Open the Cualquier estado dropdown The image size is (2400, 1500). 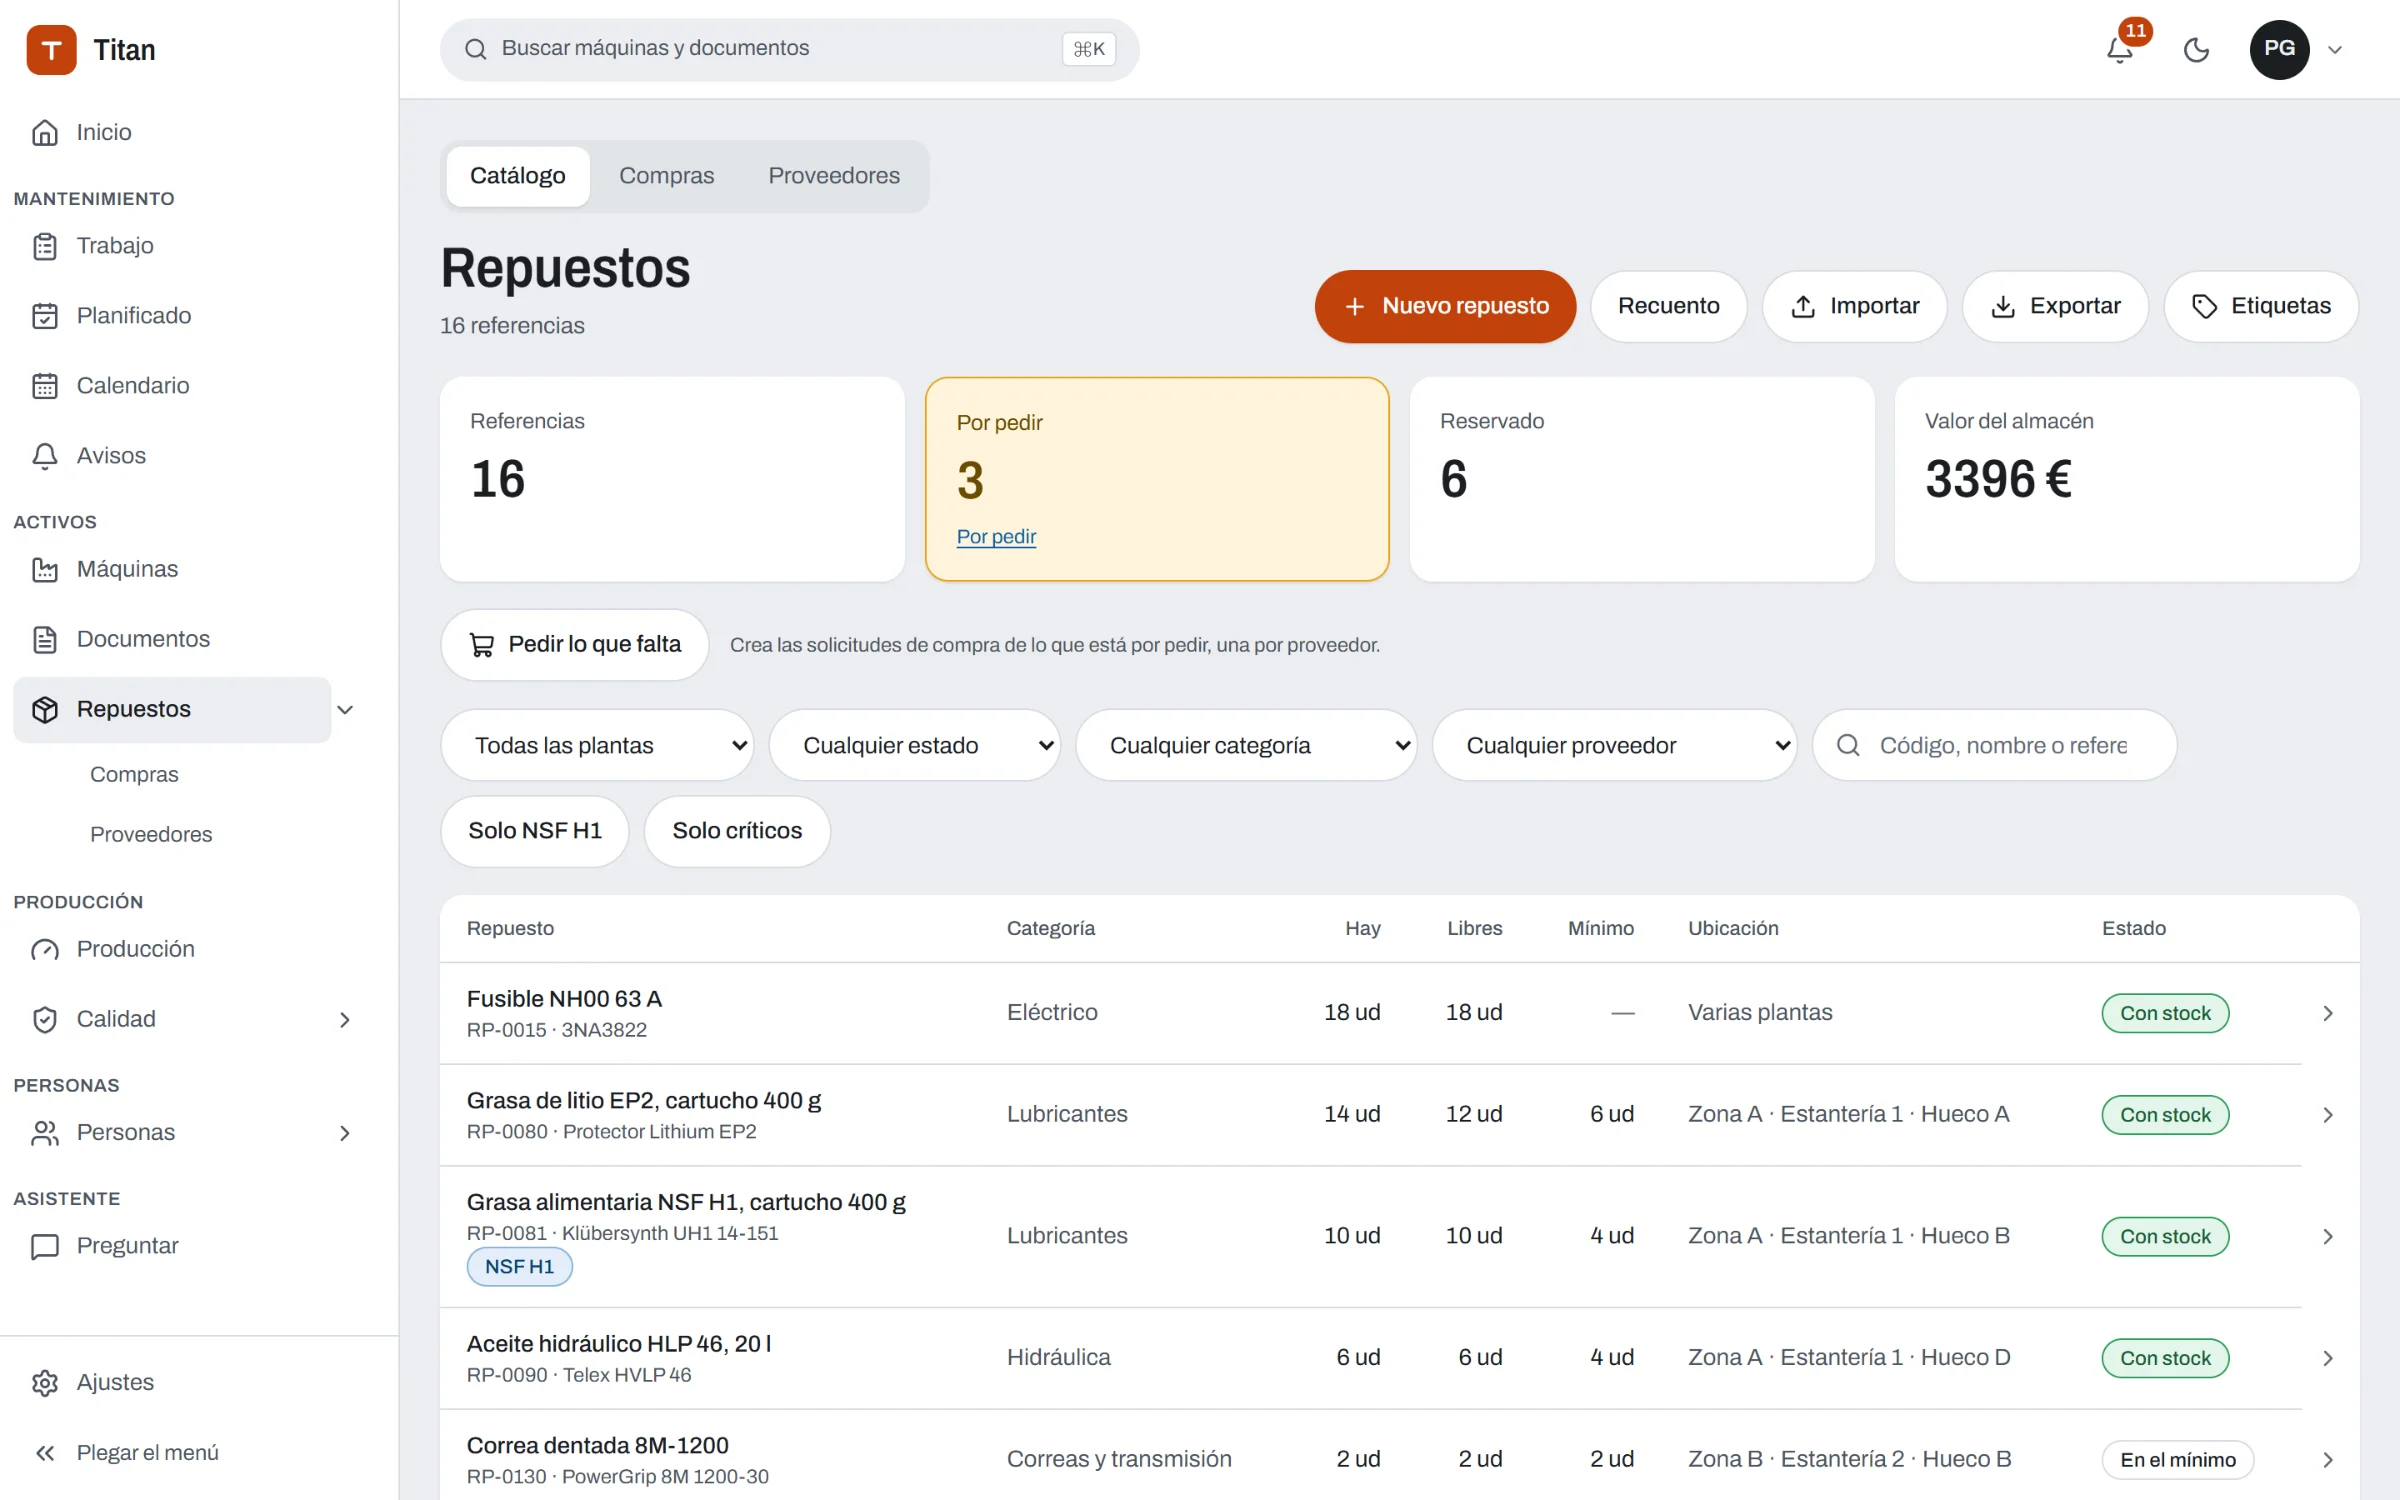click(914, 745)
